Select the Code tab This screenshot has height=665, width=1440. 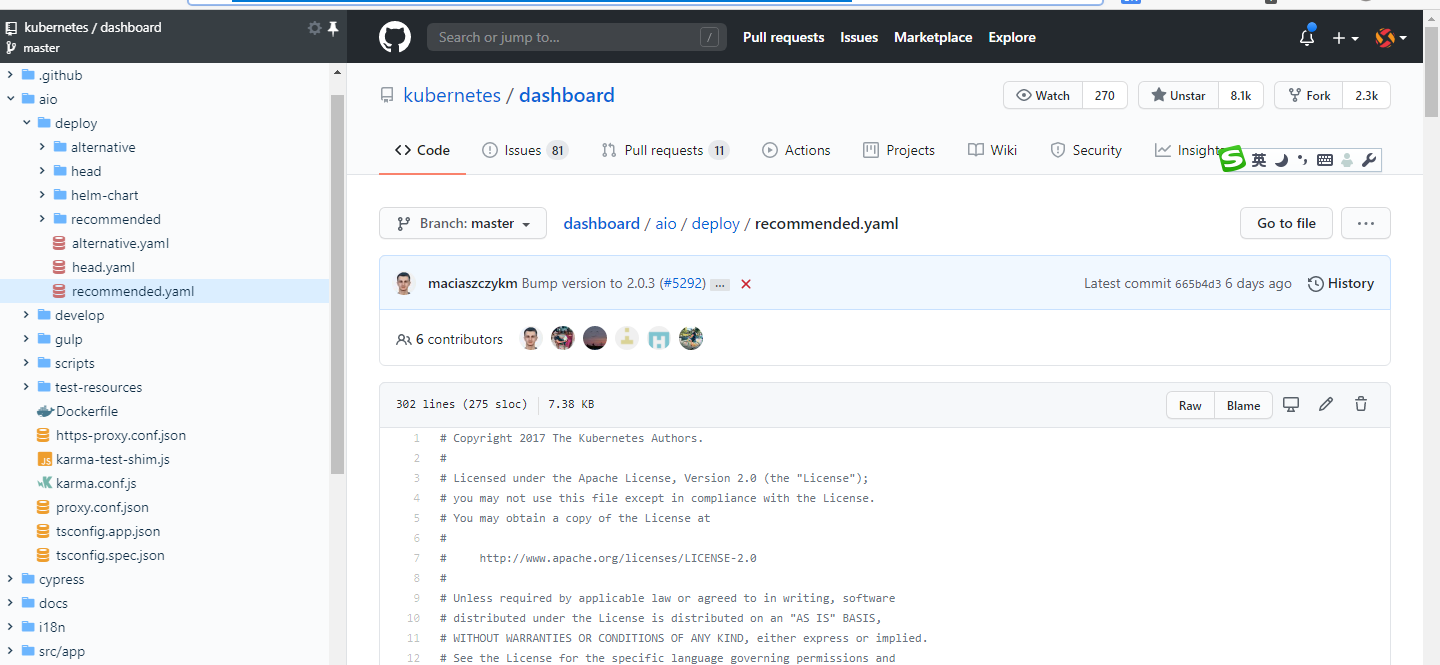click(422, 150)
